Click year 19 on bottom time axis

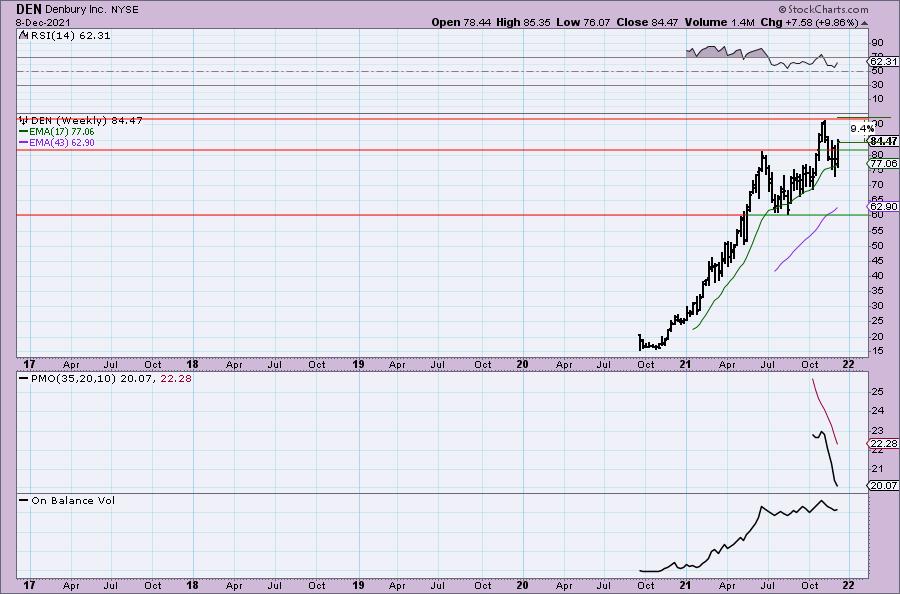coord(358,585)
